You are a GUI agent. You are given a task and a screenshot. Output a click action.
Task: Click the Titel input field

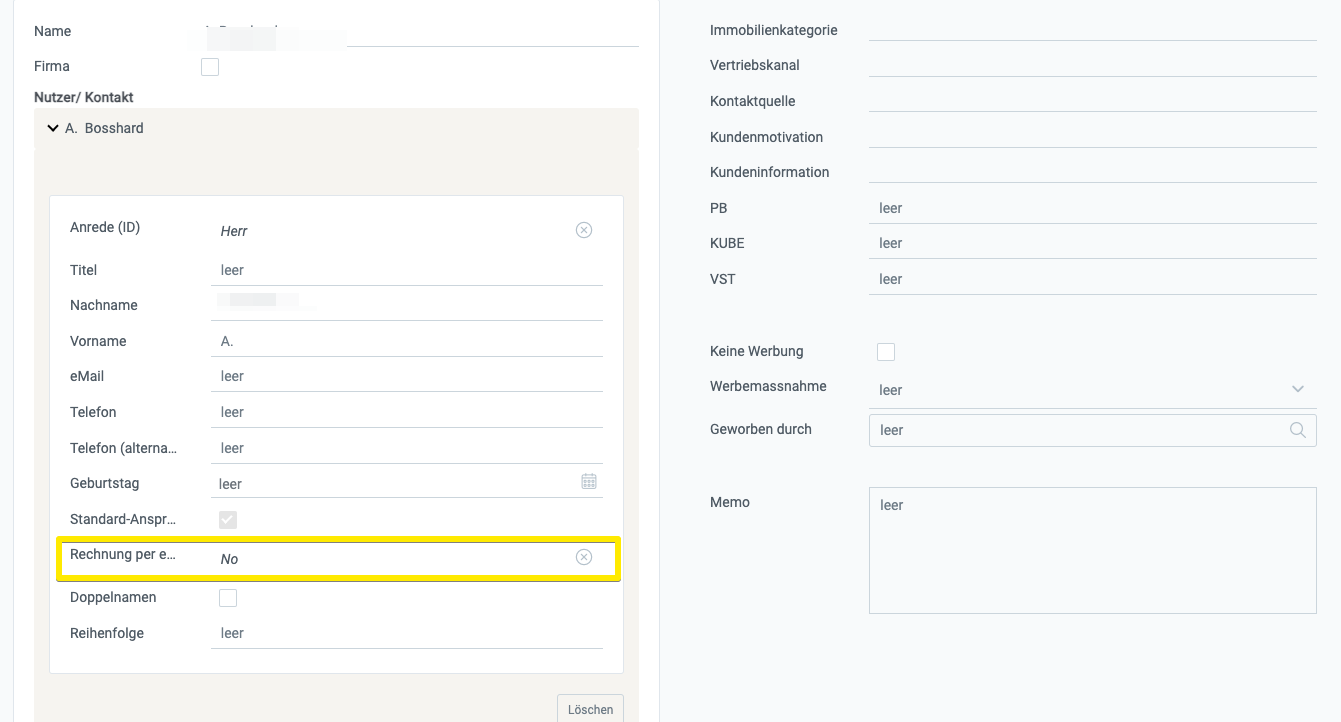click(x=407, y=270)
